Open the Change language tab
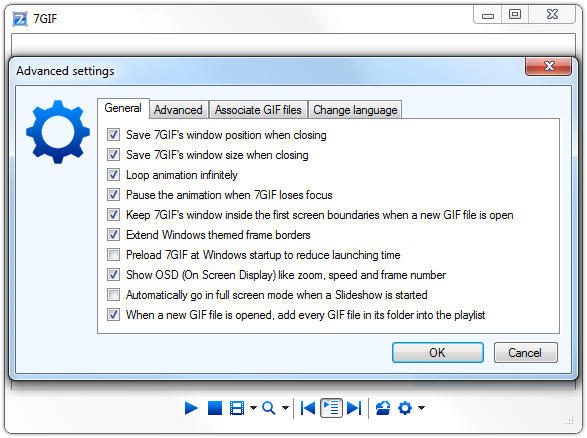 point(355,110)
